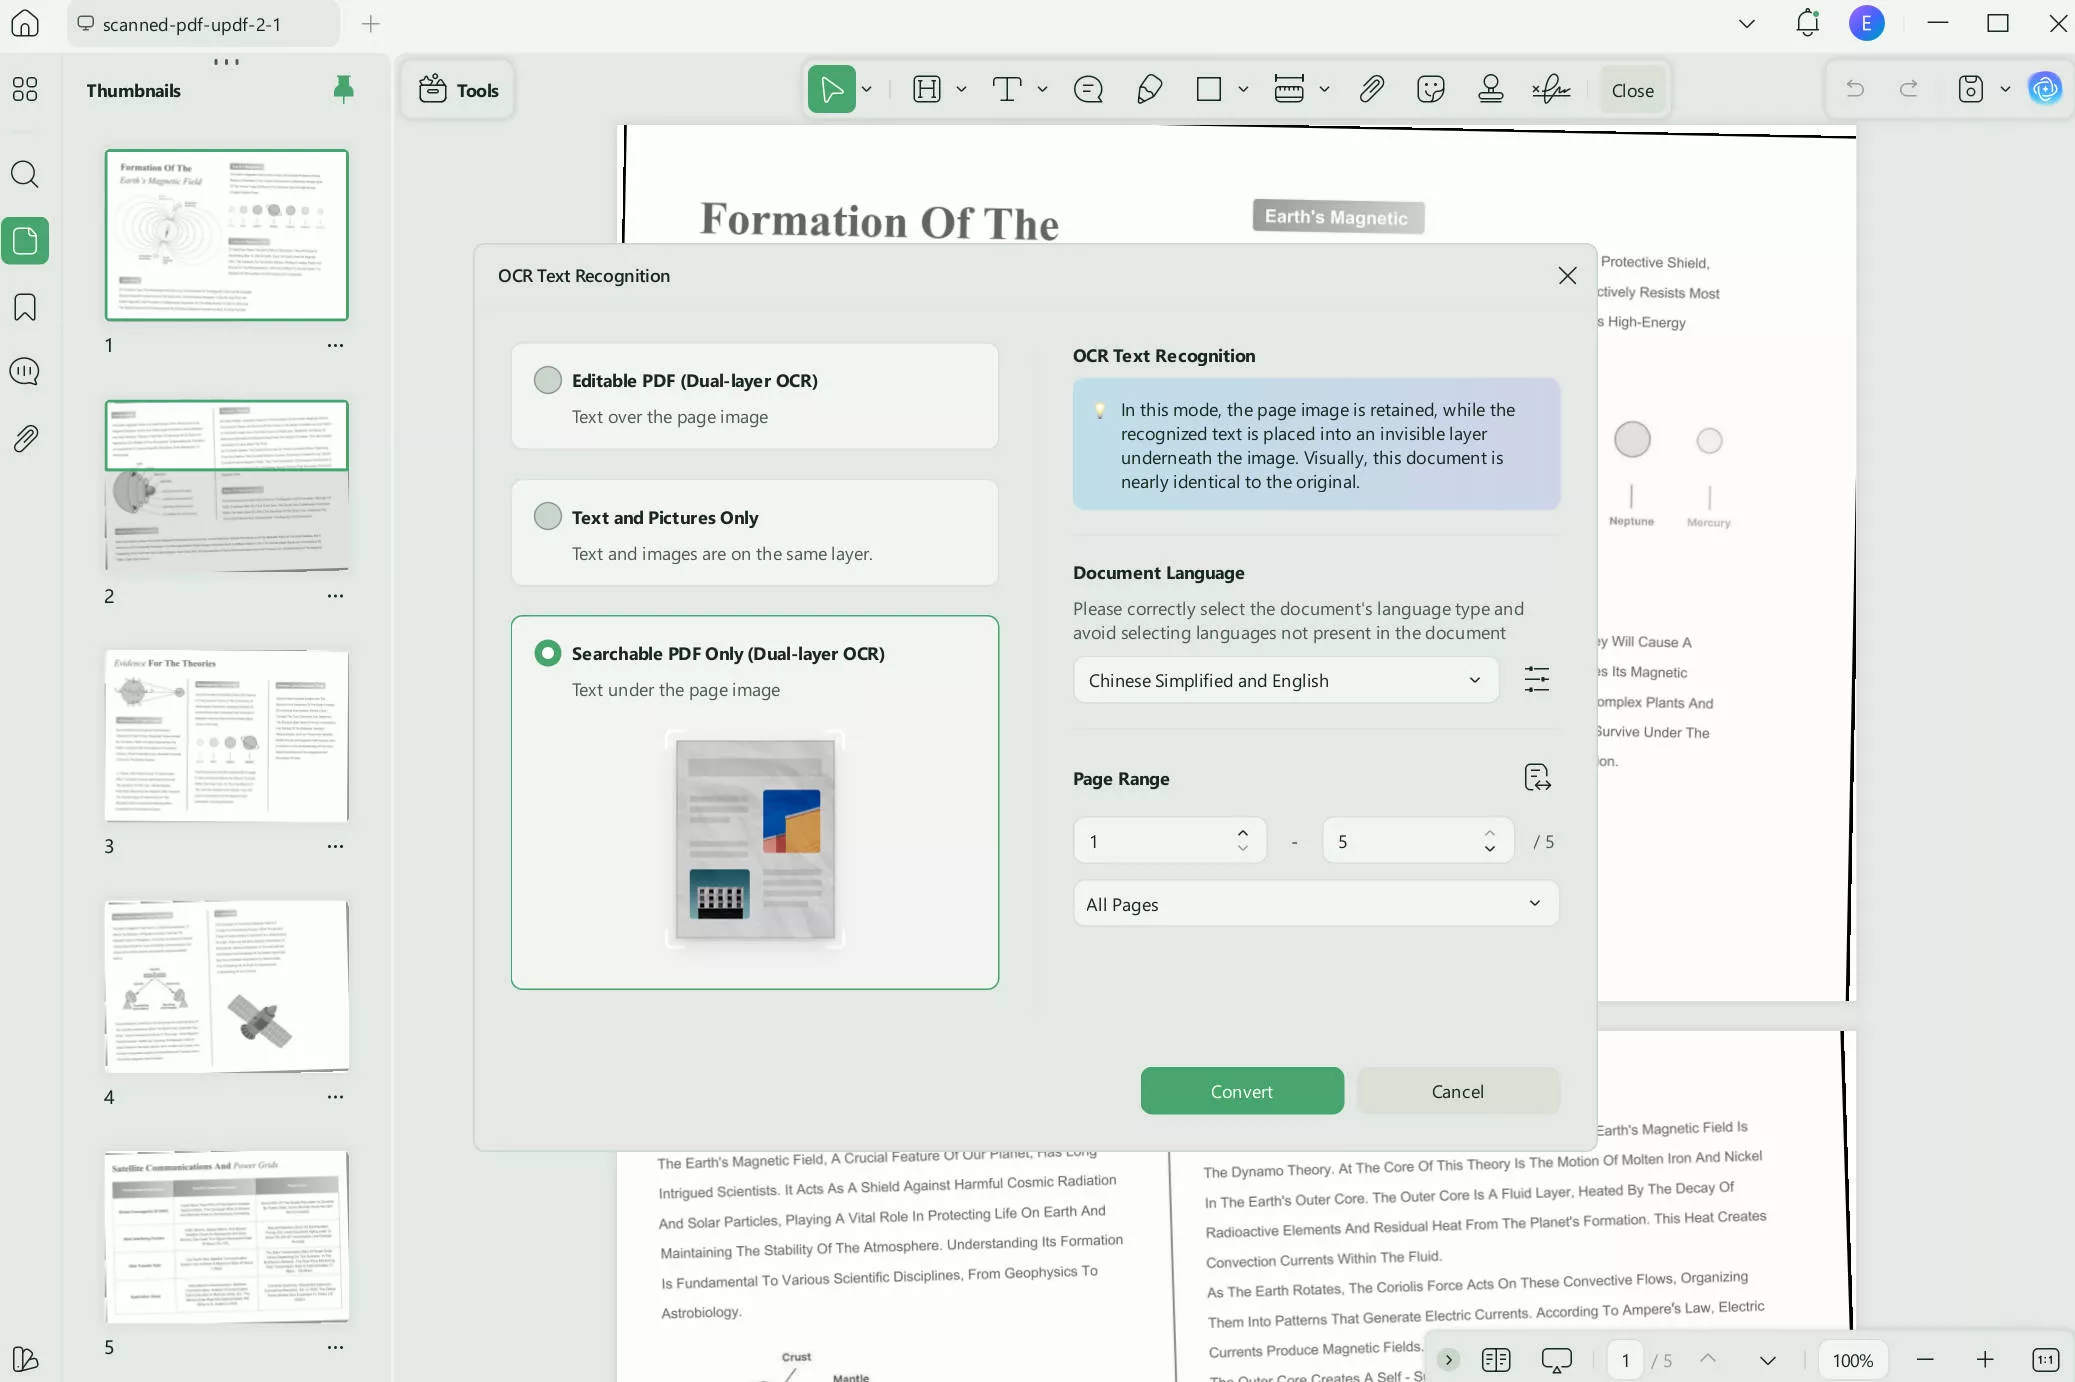Open the selection tool dropdown arrow

tap(866, 89)
